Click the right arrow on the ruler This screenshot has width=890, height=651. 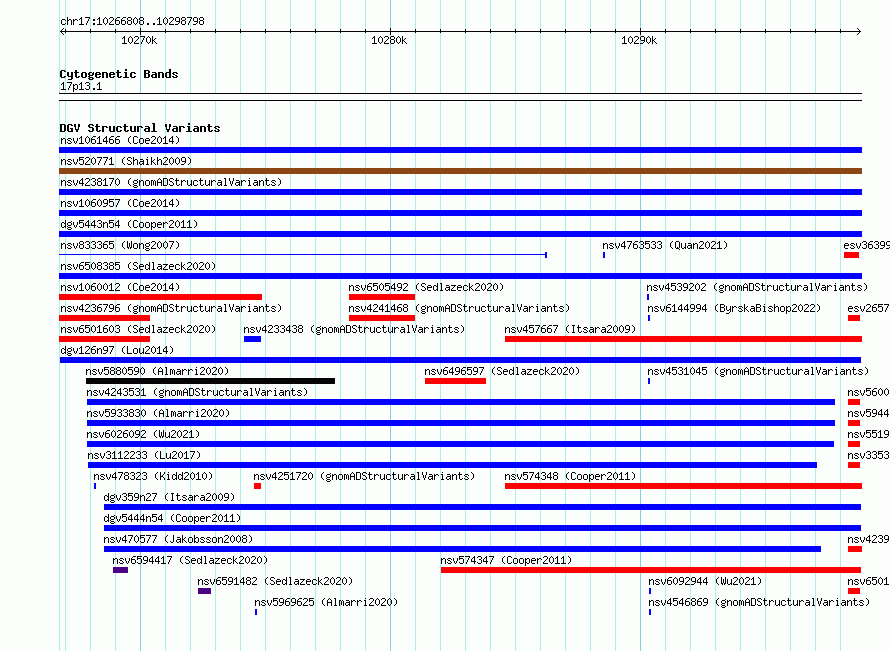tap(859, 32)
